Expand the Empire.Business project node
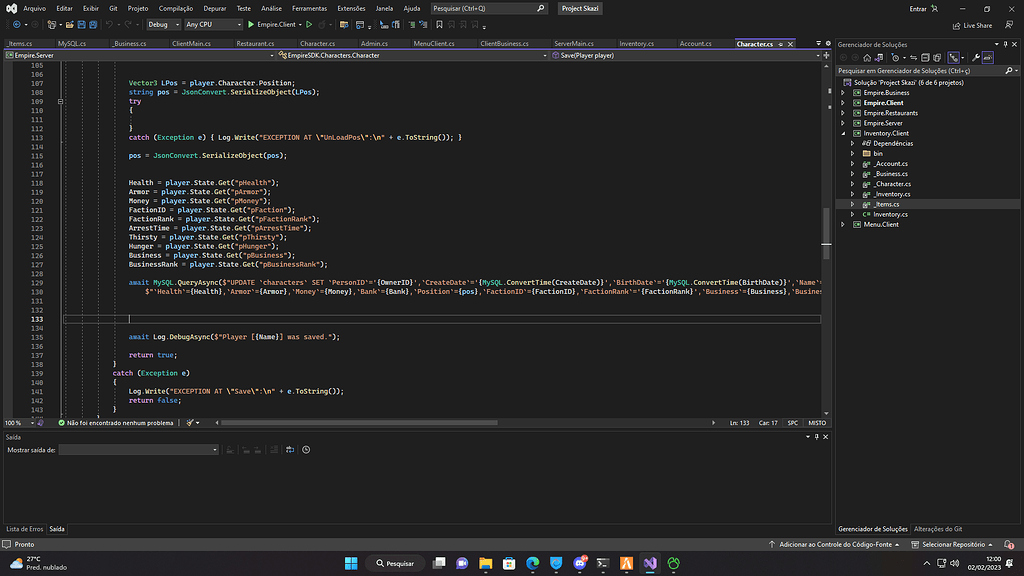Viewport: 1024px width, 576px height. point(844,93)
